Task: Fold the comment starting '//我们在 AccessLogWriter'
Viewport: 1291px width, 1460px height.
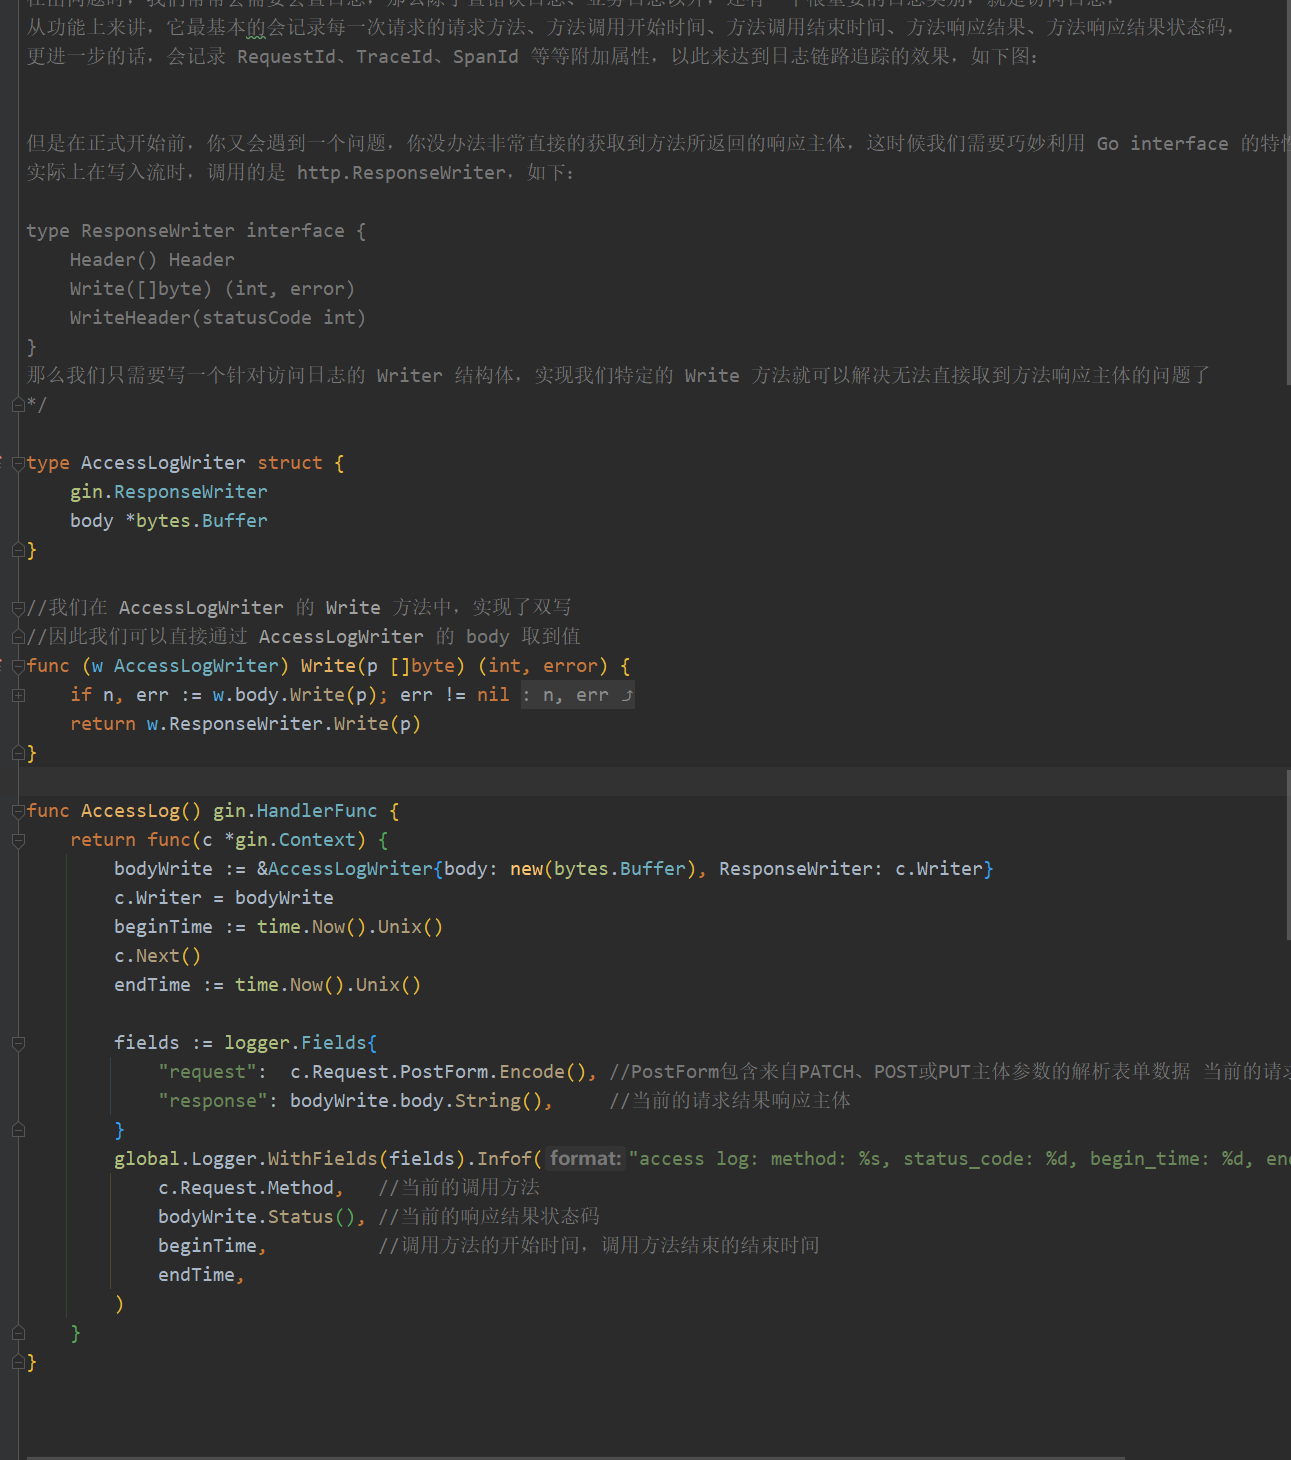Action: click(18, 608)
